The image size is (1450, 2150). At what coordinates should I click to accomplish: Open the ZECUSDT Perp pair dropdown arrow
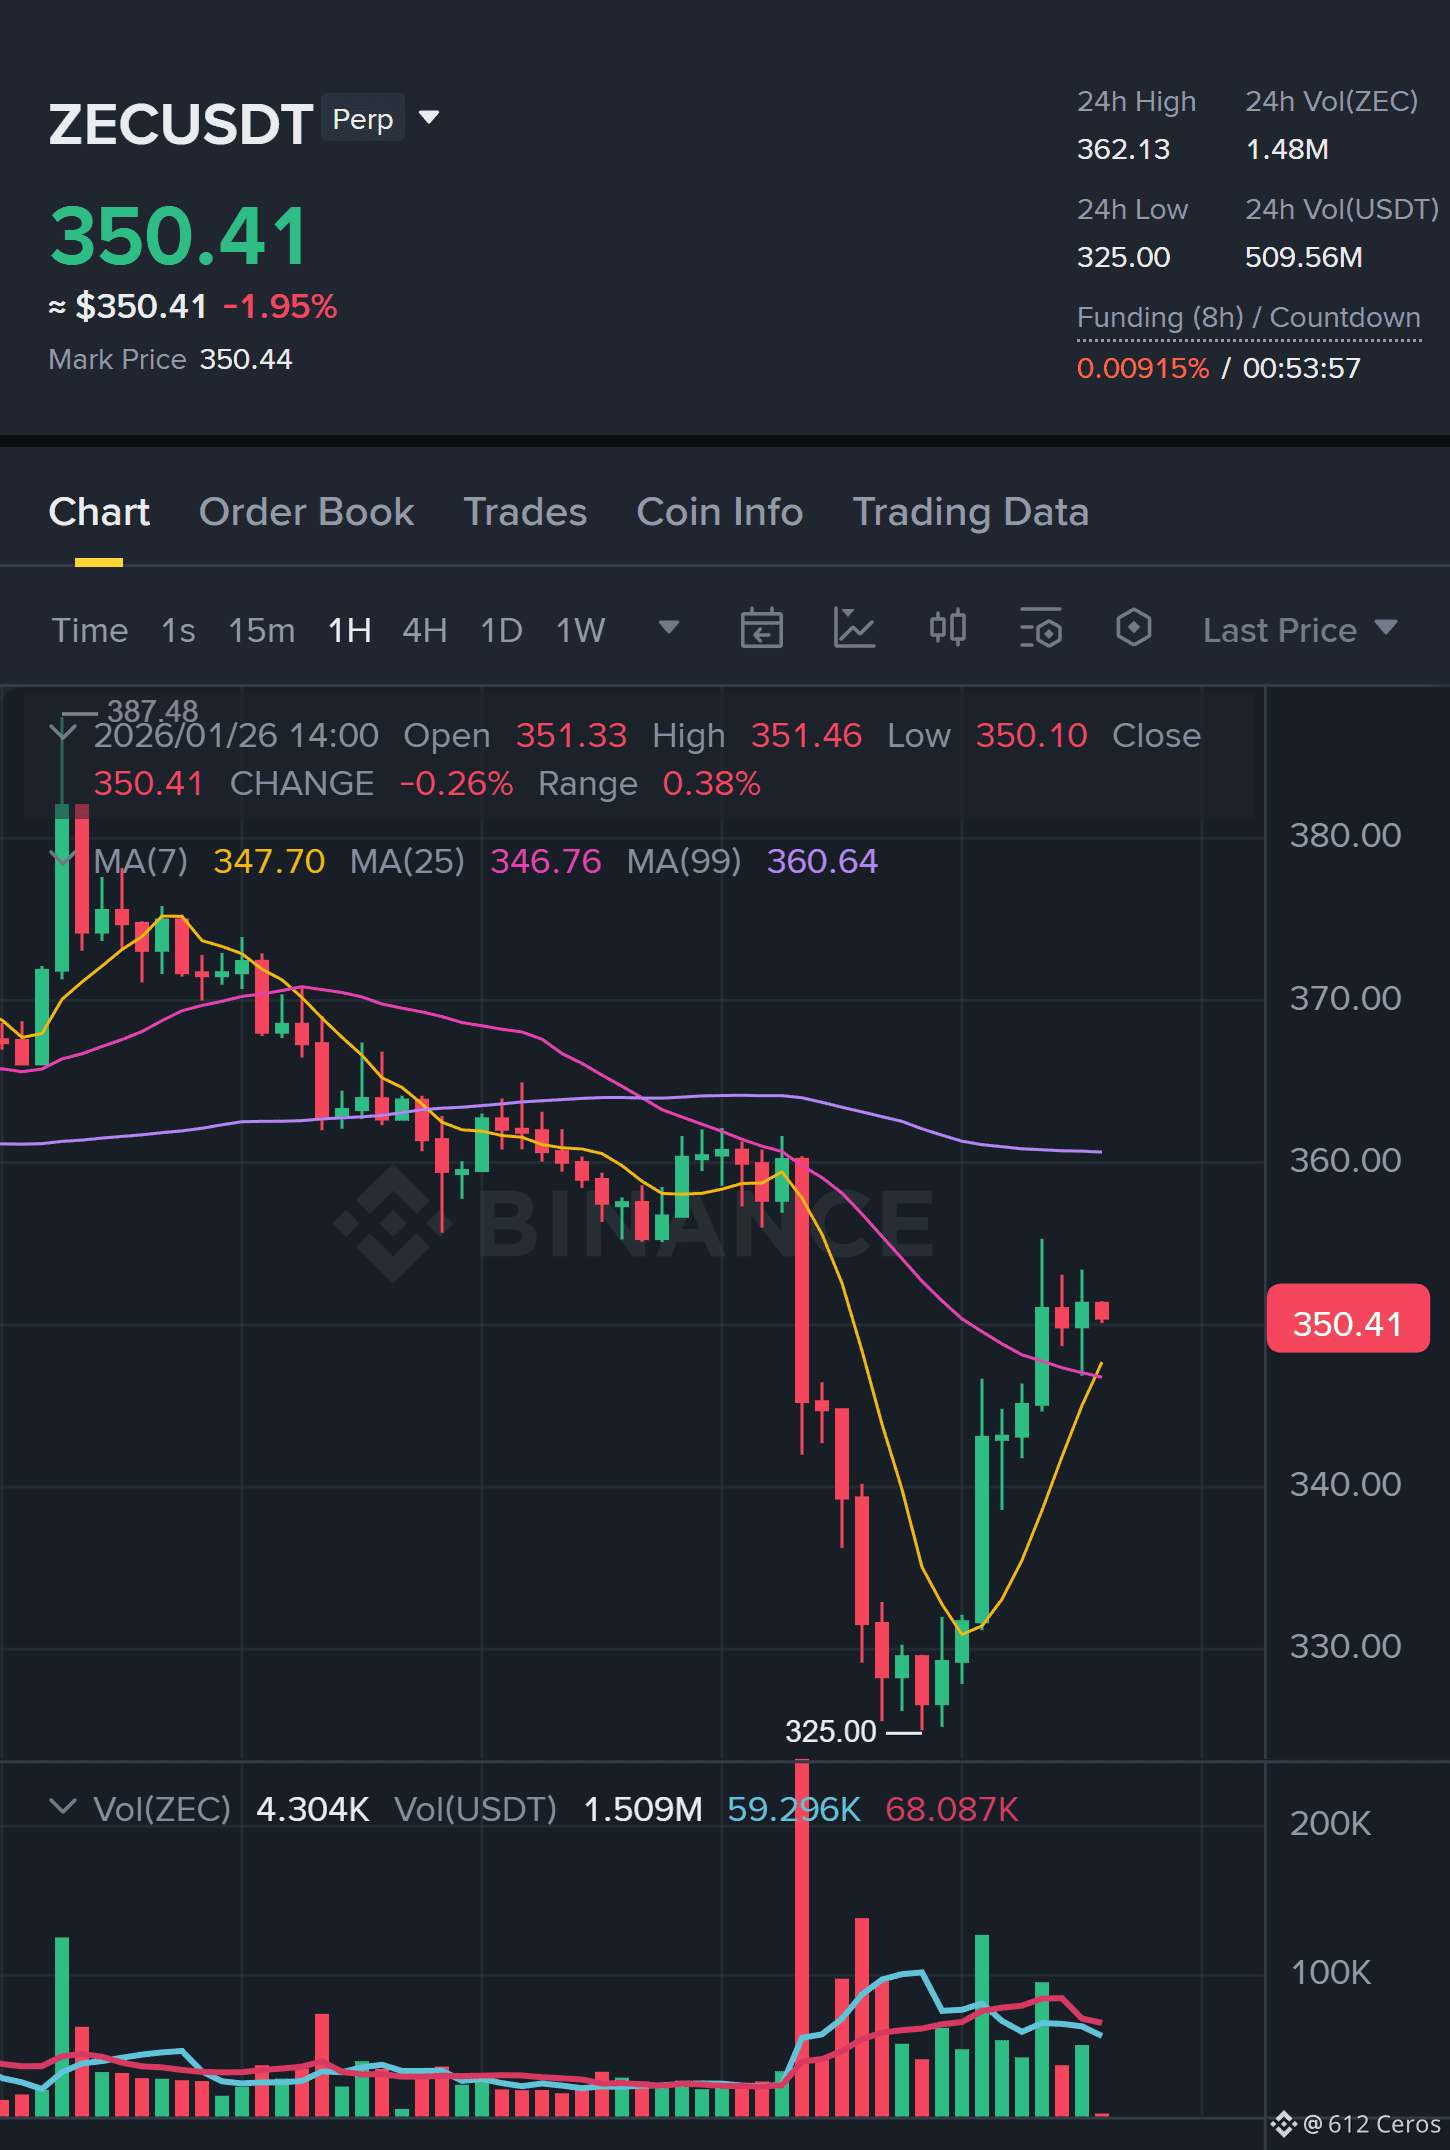pyautogui.click(x=429, y=118)
